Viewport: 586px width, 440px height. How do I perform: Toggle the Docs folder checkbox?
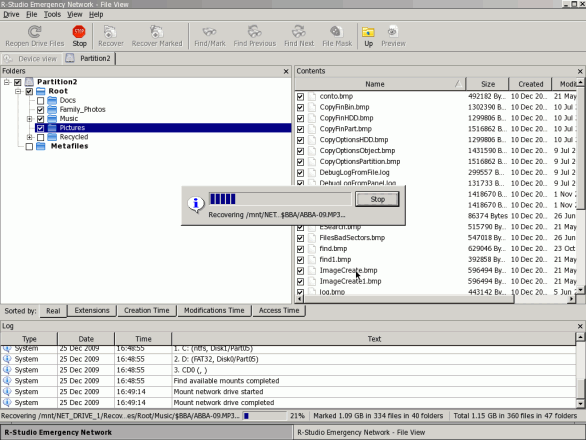coord(40,101)
